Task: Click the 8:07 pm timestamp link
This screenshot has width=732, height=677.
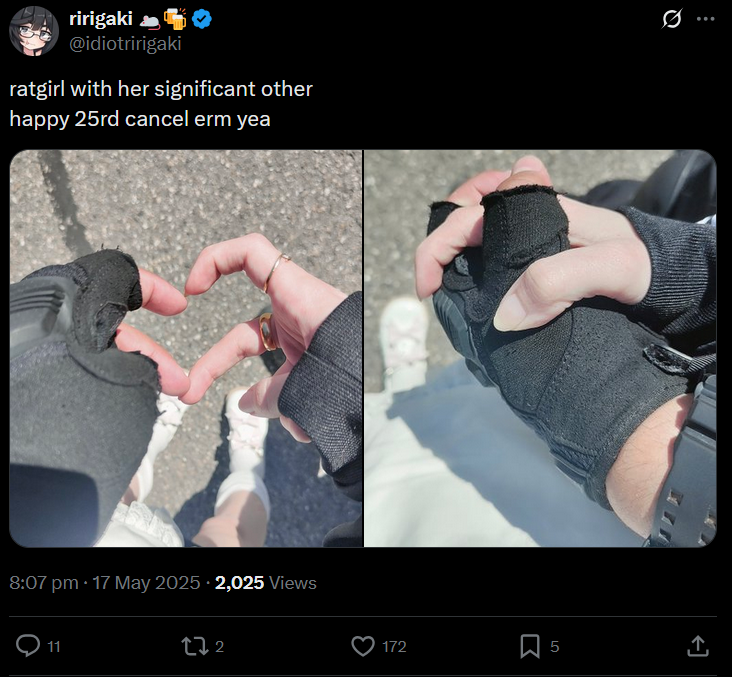Action: tap(44, 583)
